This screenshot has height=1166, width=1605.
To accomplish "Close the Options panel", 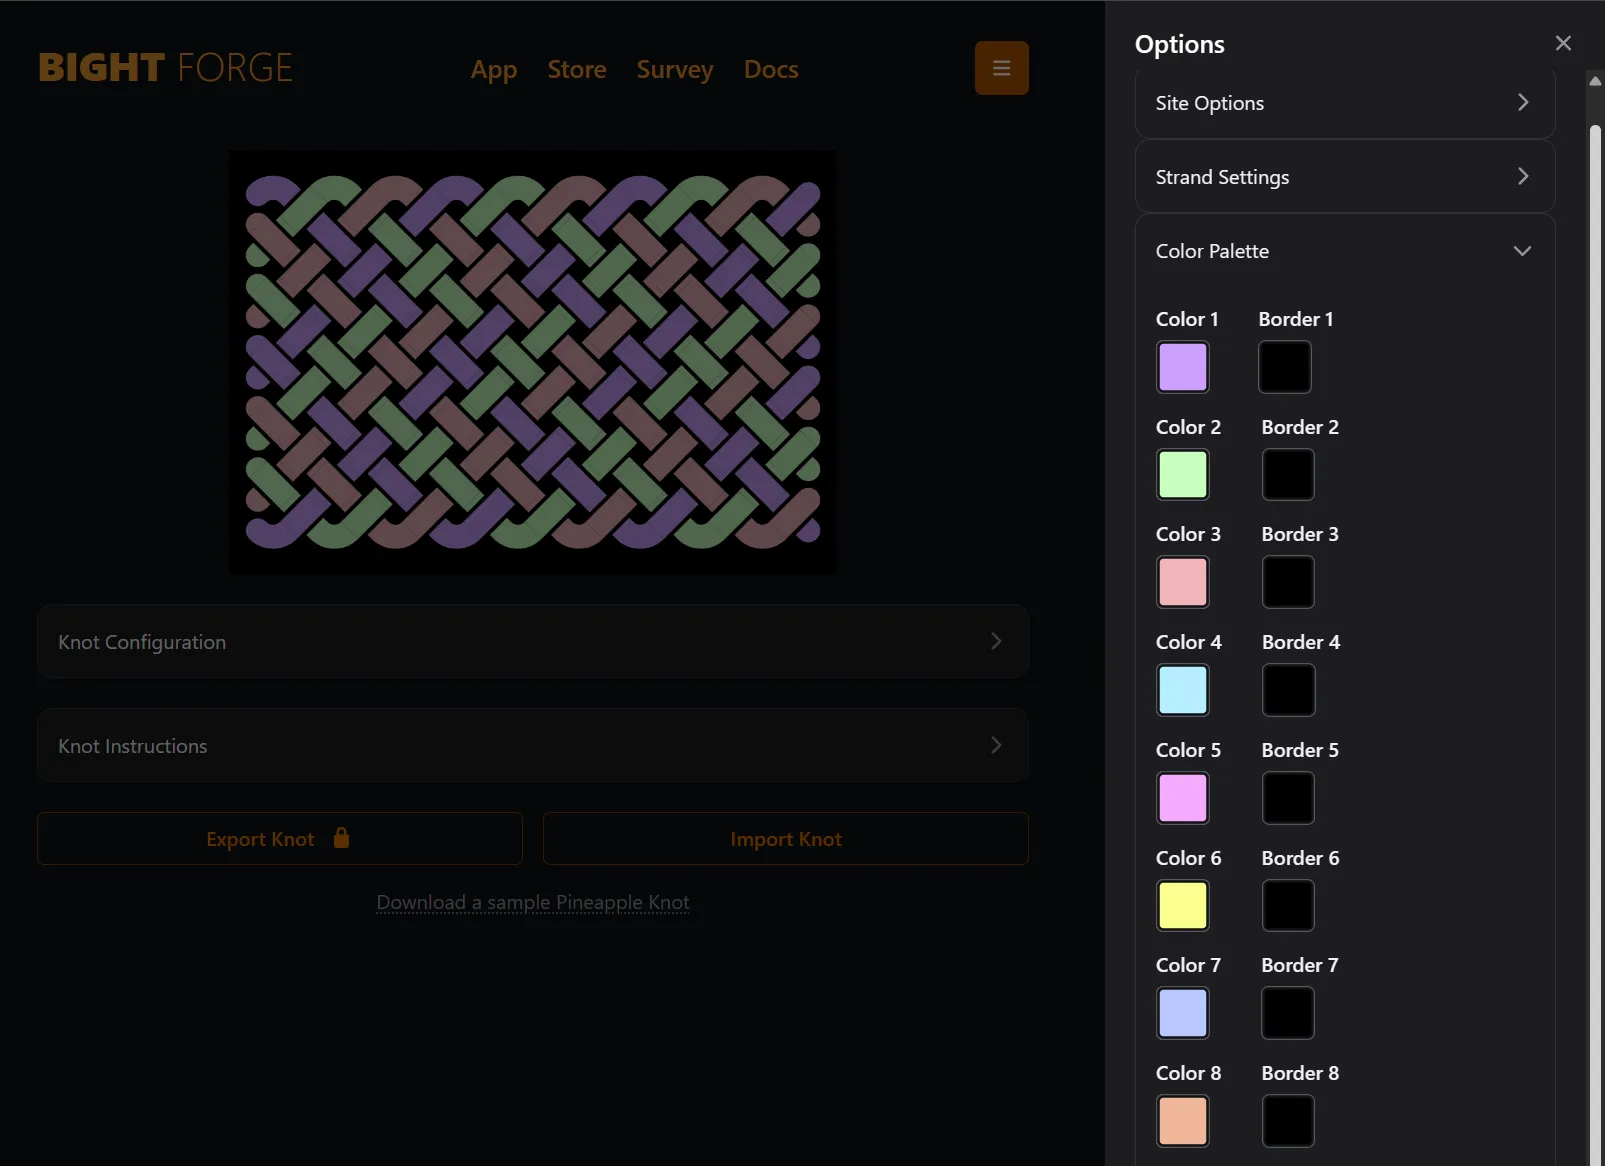I will (x=1563, y=43).
